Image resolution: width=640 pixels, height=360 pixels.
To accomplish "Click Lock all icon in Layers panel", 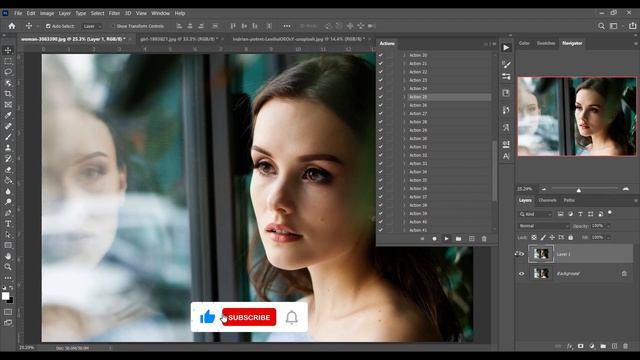I will click(x=571, y=237).
